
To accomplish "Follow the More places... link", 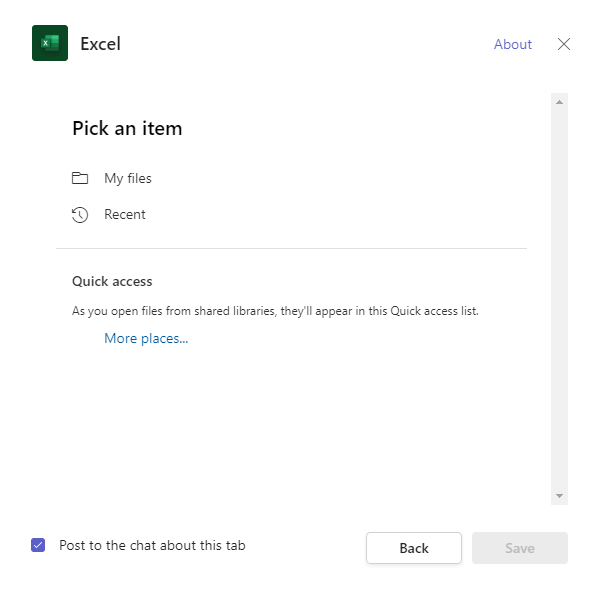I will click(146, 338).
